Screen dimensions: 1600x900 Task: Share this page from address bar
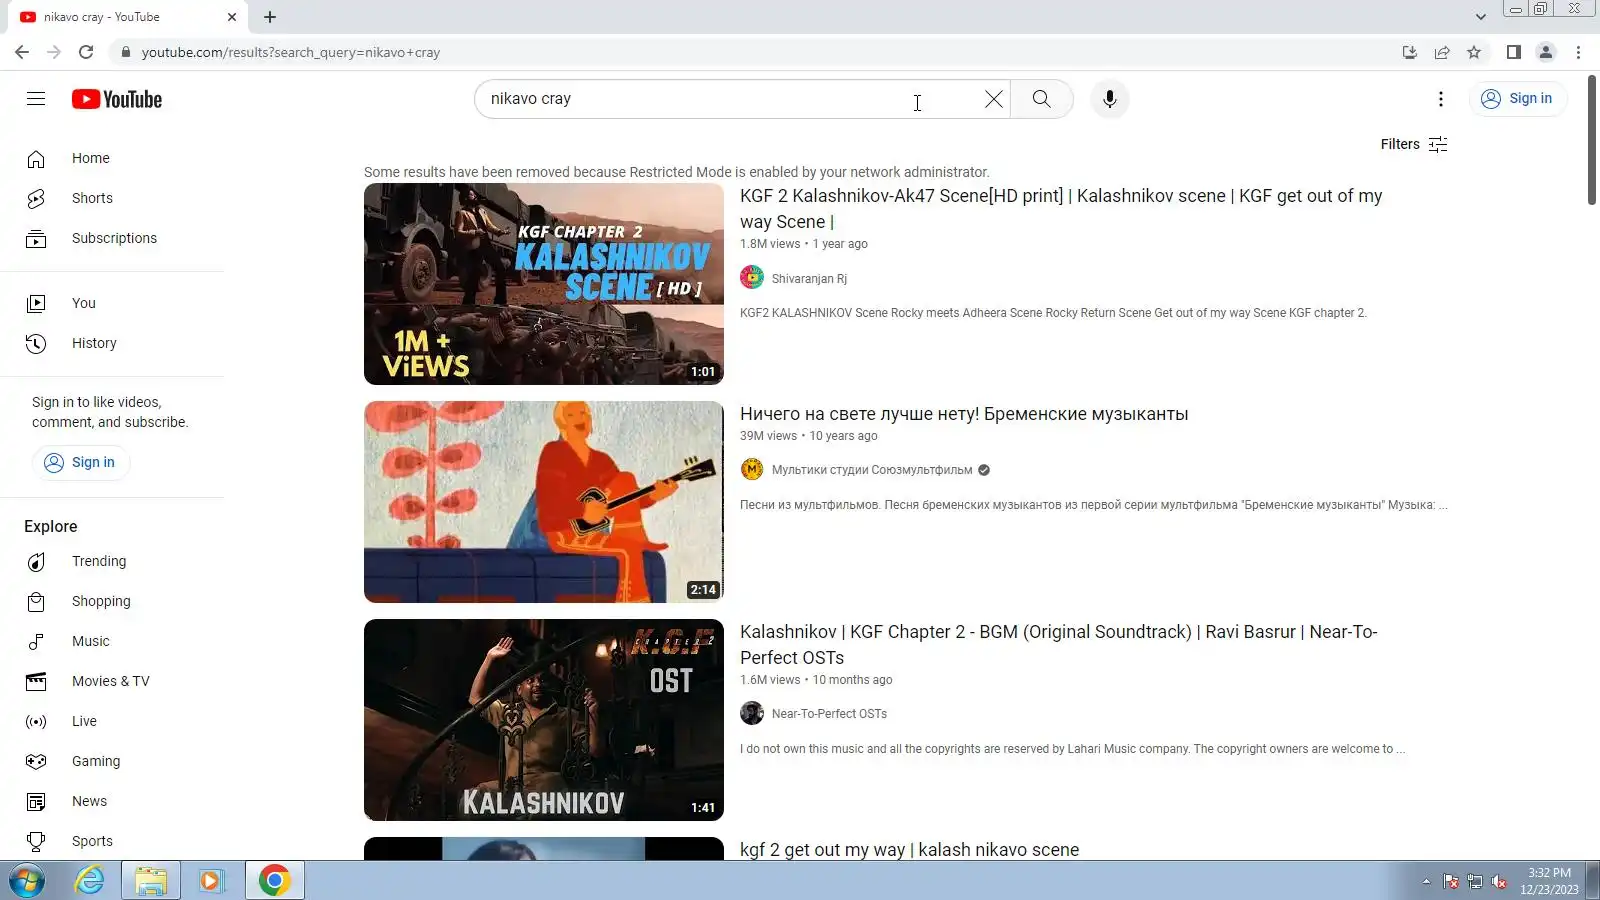[1442, 52]
